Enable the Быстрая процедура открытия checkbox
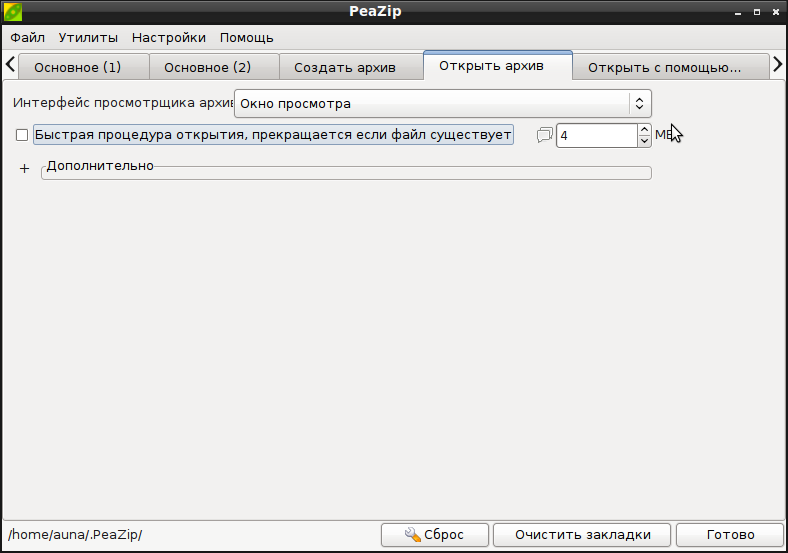 click(22, 135)
